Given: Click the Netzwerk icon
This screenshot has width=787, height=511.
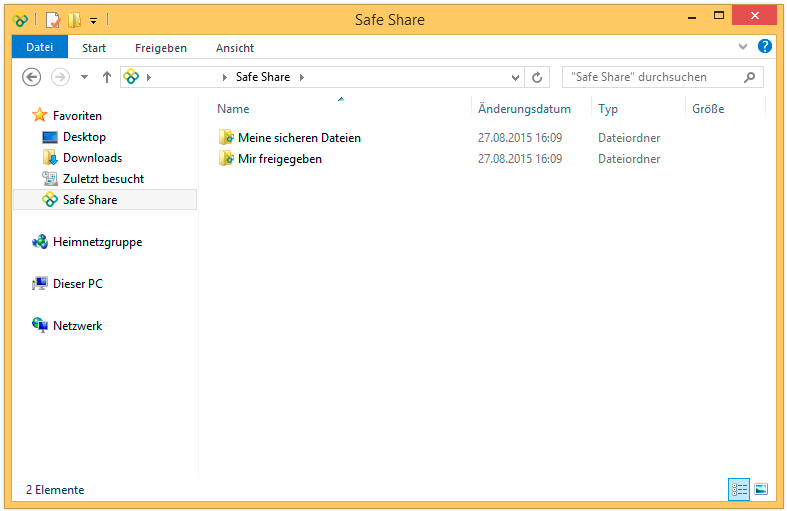Looking at the screenshot, I should tap(40, 325).
